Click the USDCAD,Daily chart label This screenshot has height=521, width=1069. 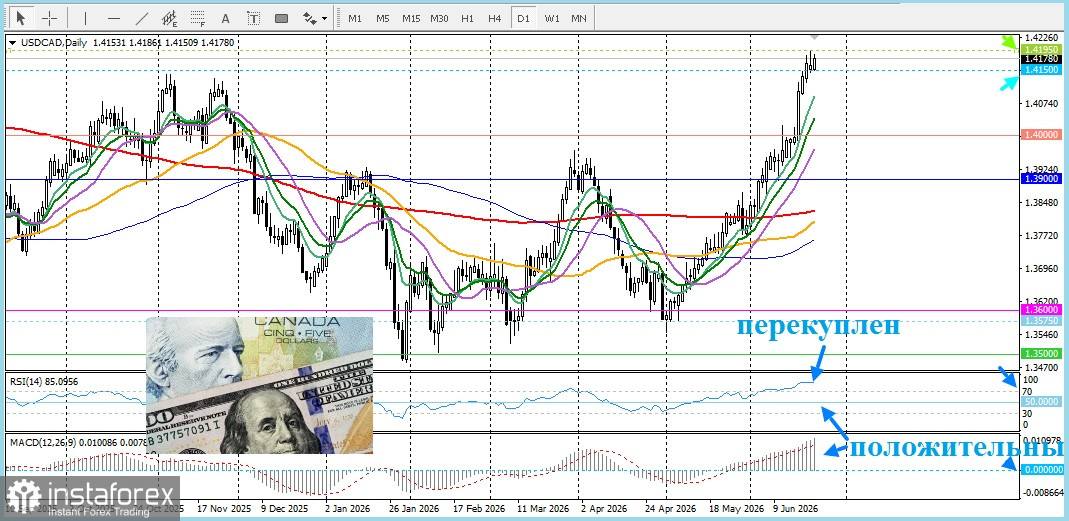click(x=54, y=42)
